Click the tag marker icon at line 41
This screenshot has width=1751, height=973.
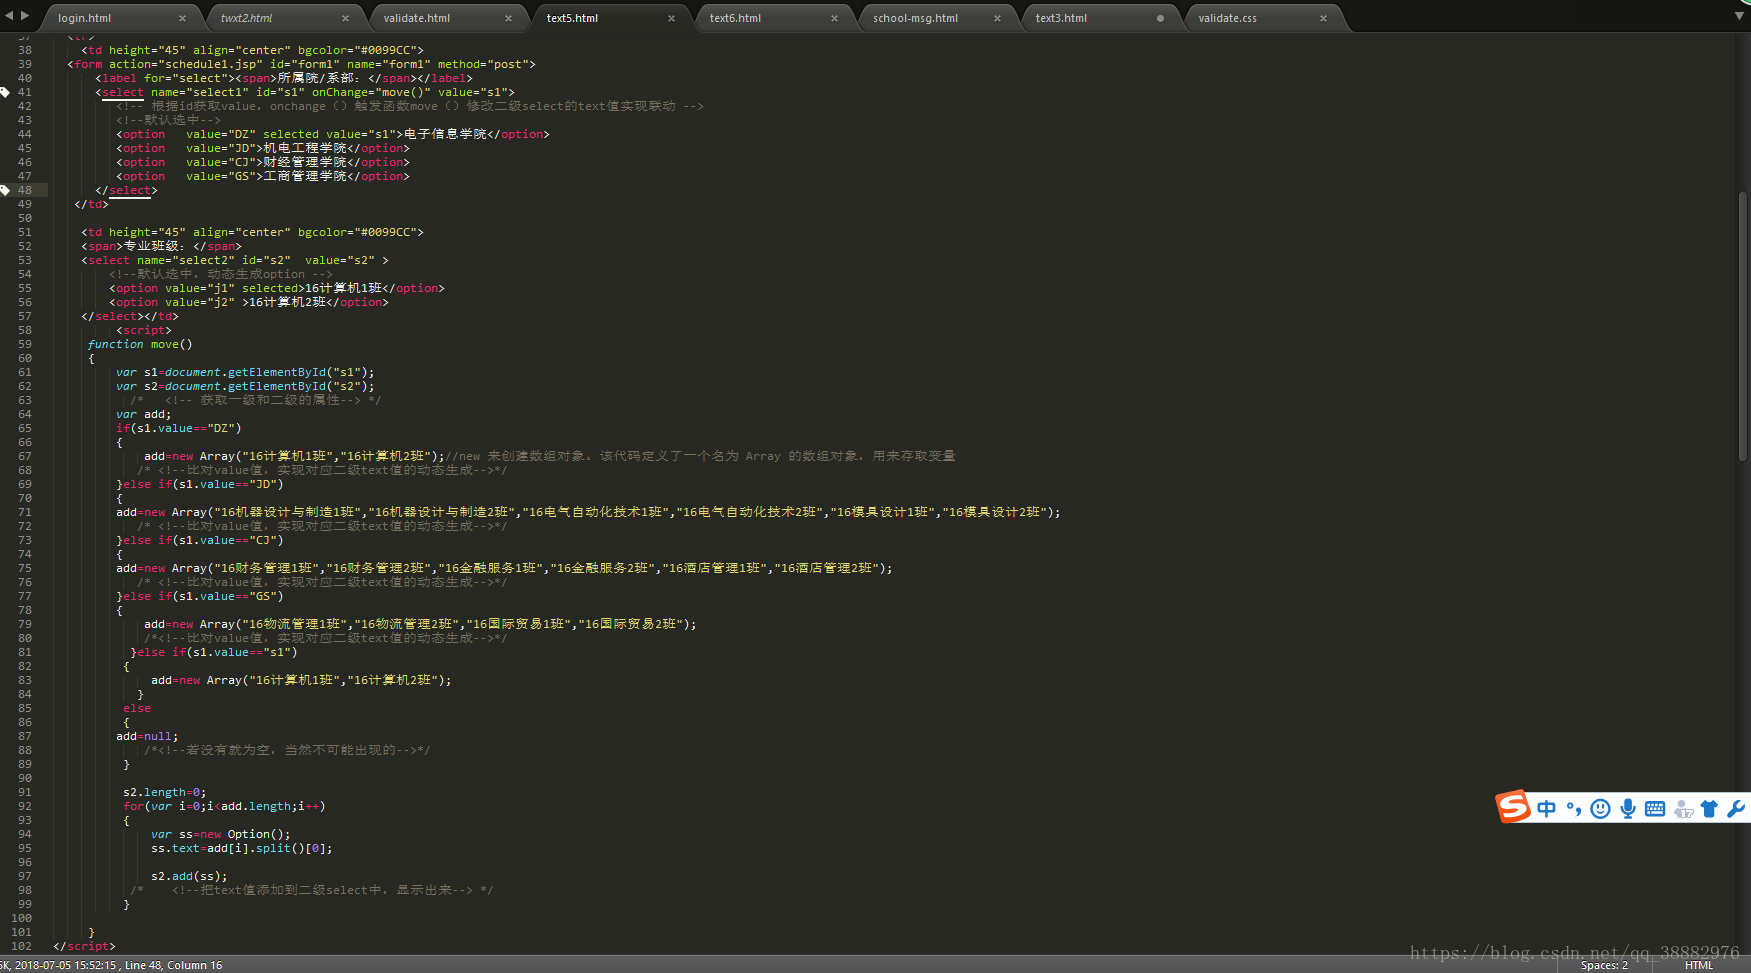coord(5,92)
